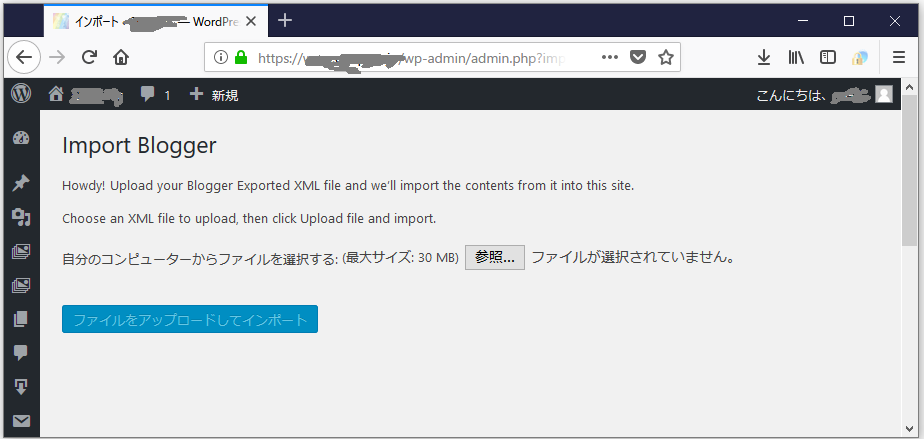
Task: Open the Dashboard from the sidebar
Action: click(21, 139)
